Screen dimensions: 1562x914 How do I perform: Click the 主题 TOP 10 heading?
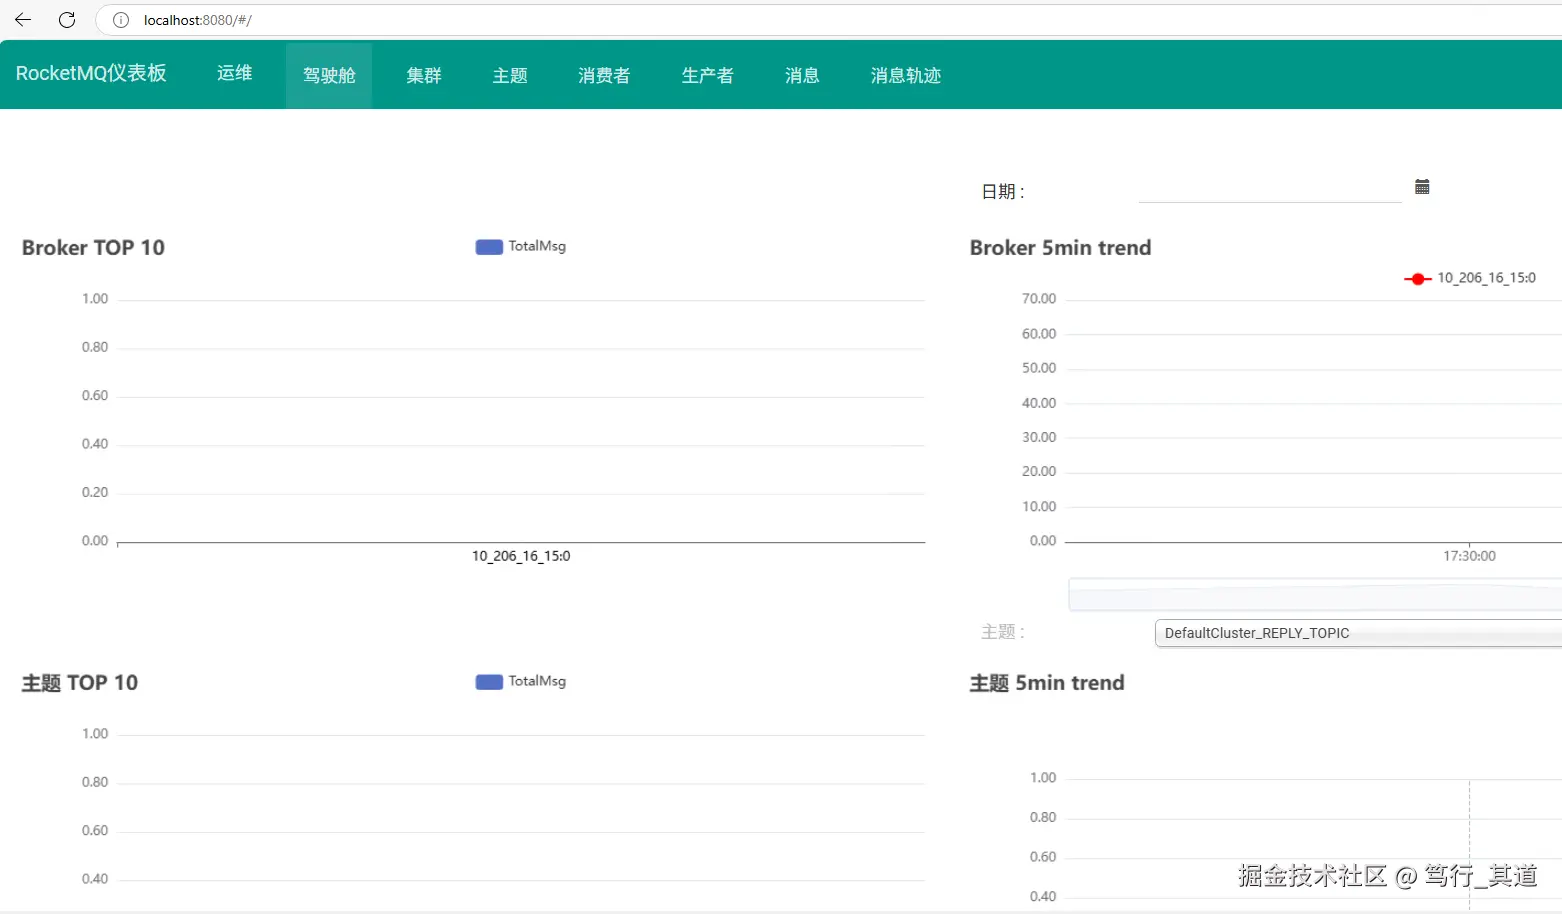tap(80, 683)
